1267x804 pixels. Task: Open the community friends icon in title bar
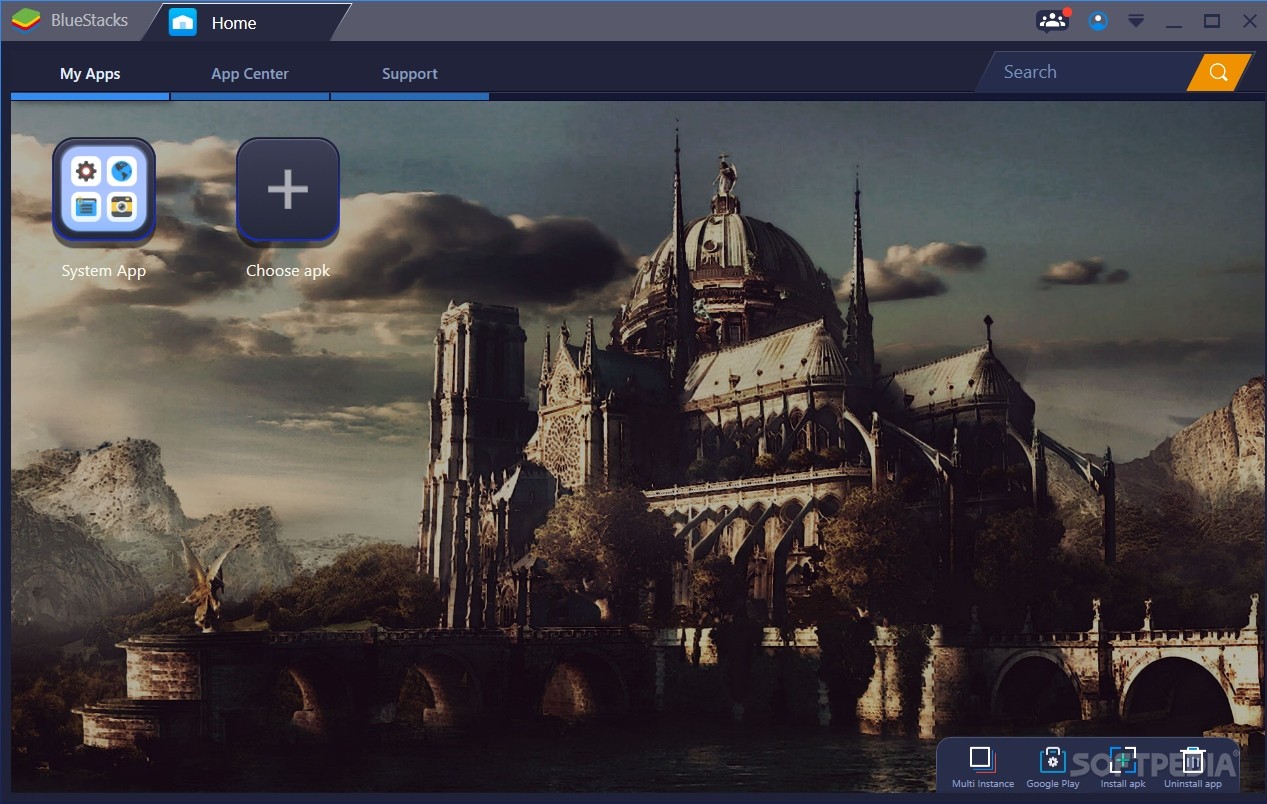tap(1051, 20)
